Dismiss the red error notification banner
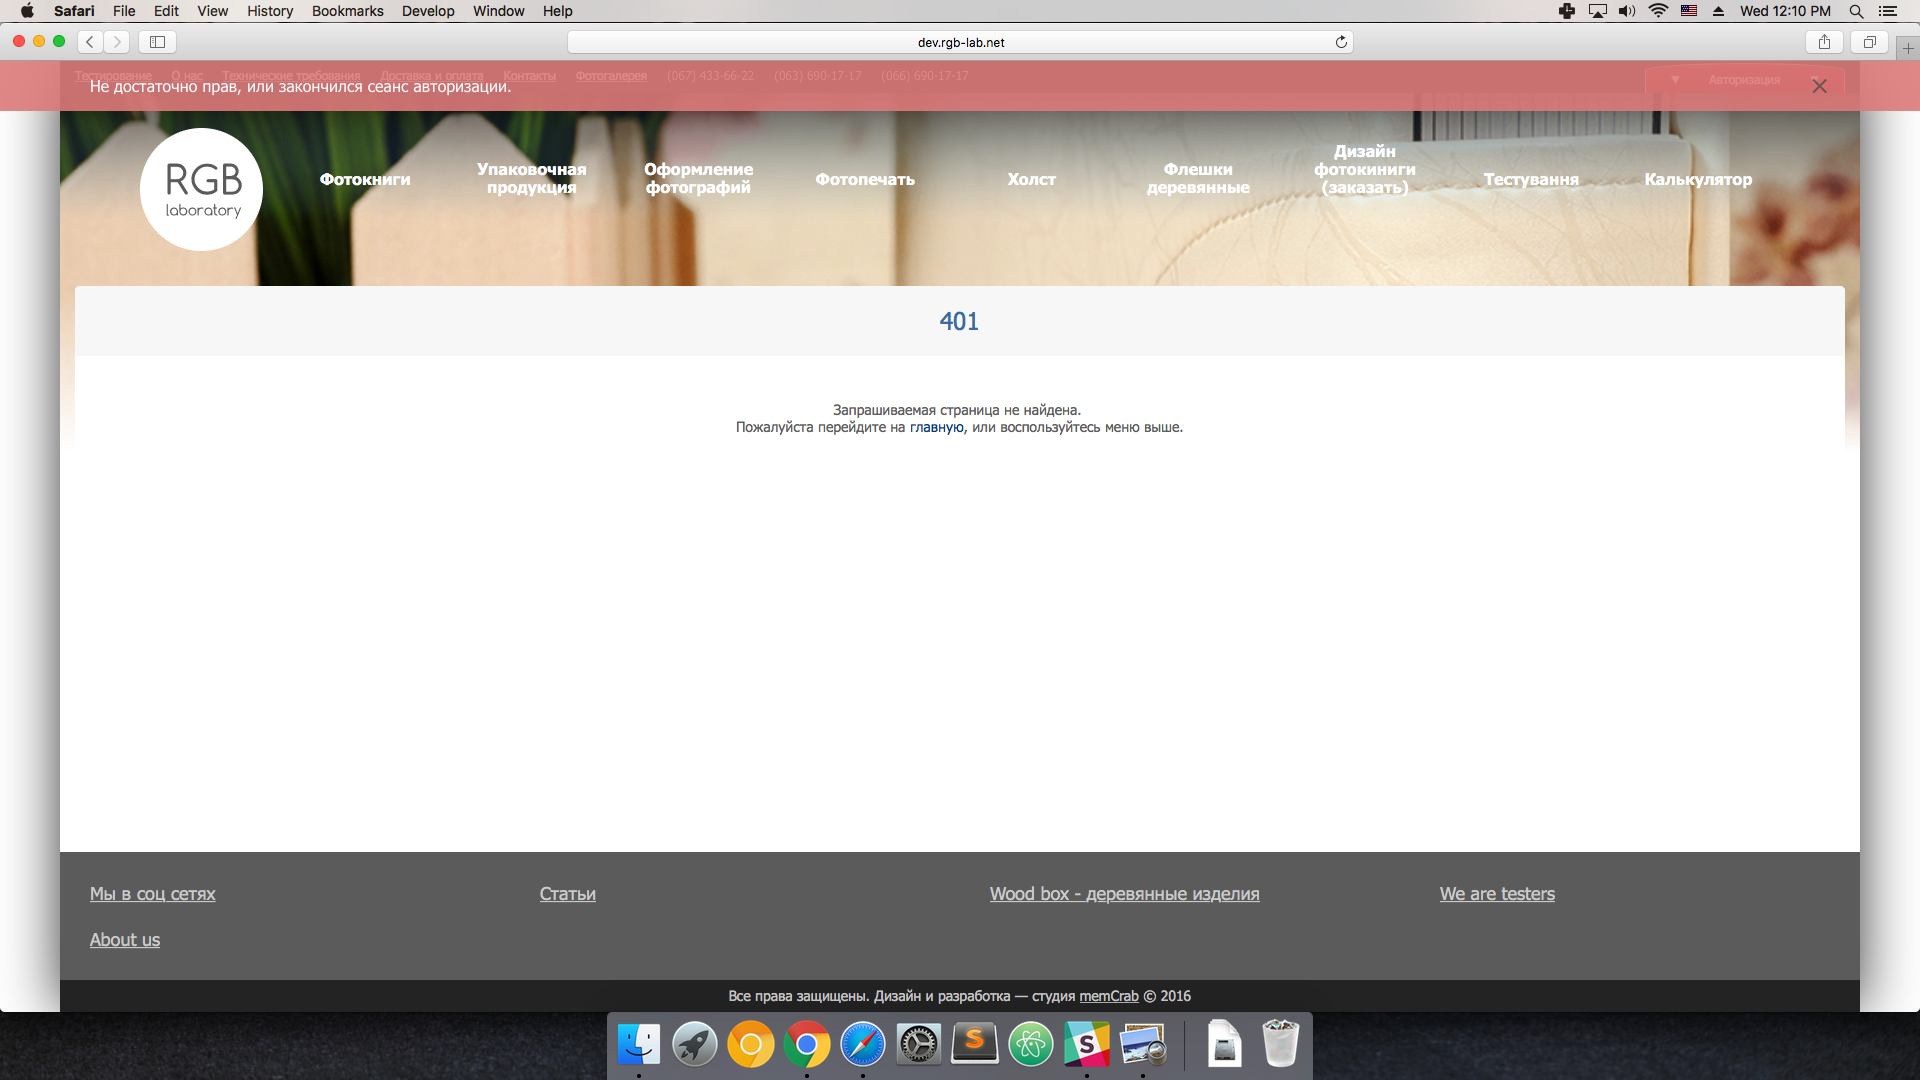Screen dimensions: 1920x1080 (x=1819, y=87)
